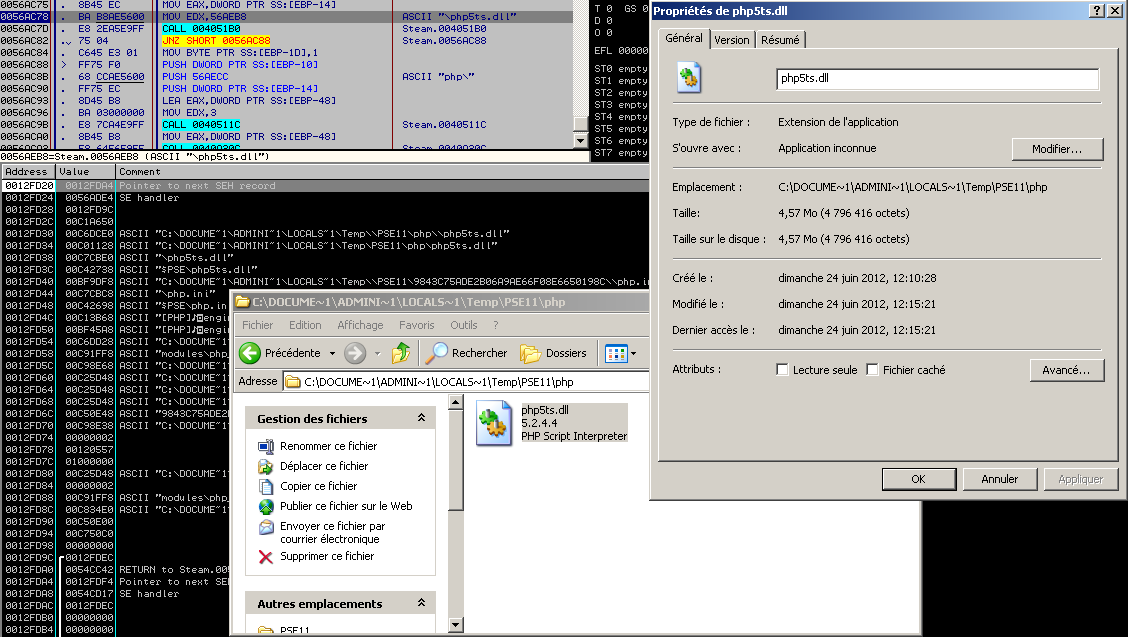The image size is (1128, 637).
Task: Click Envoyer ce fichier par courrier électronique
Action: click(x=332, y=533)
